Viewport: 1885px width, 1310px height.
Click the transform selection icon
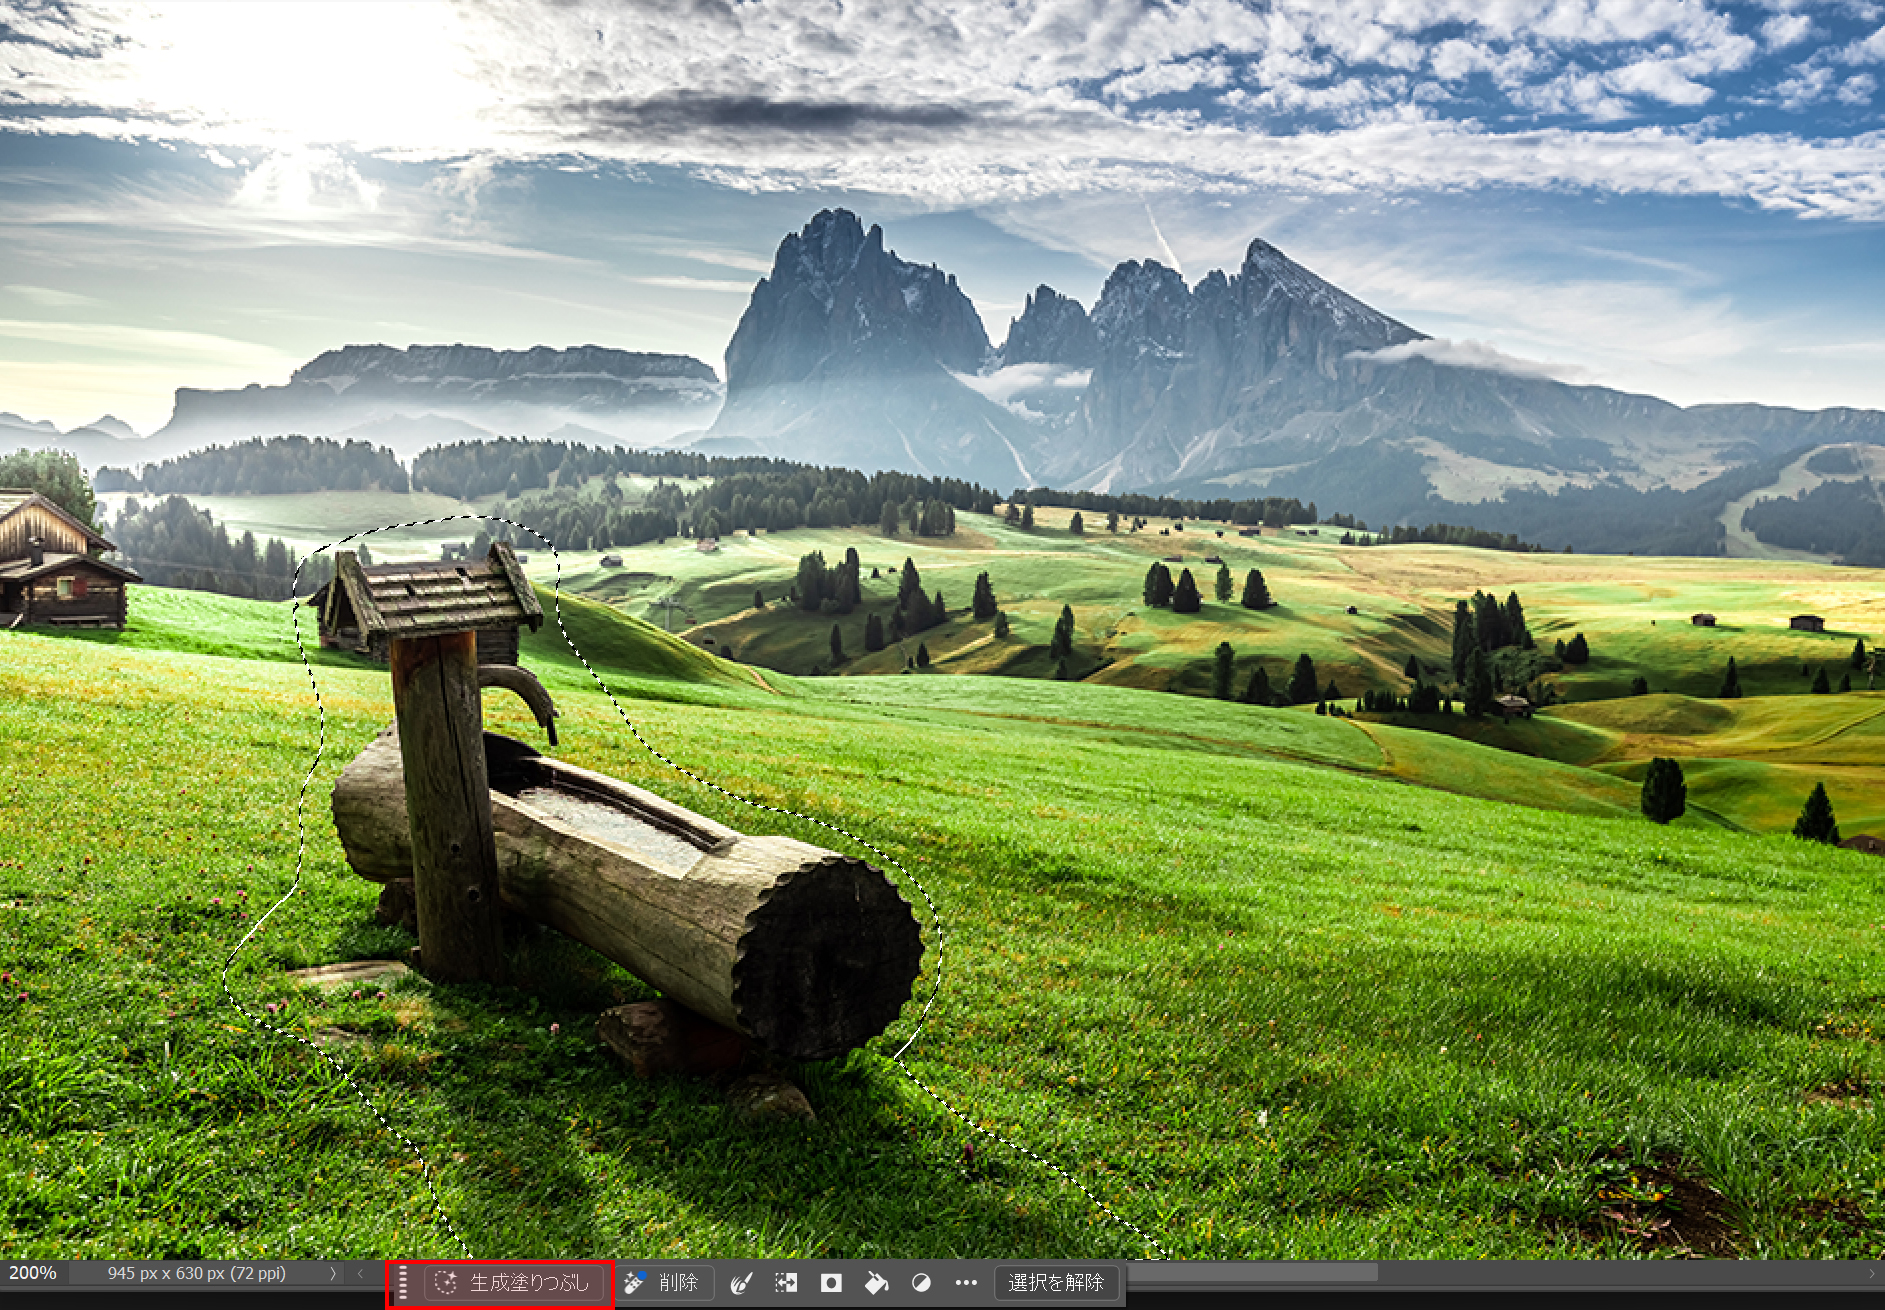coord(786,1283)
